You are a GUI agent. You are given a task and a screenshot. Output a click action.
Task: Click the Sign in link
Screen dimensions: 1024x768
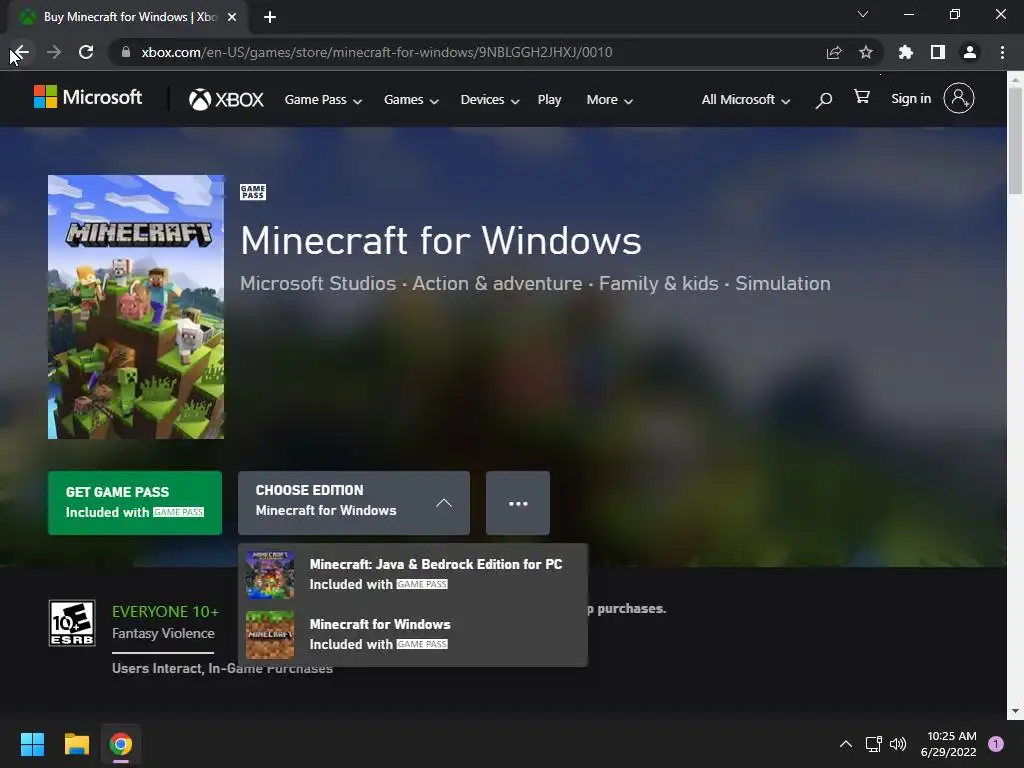[x=911, y=99]
